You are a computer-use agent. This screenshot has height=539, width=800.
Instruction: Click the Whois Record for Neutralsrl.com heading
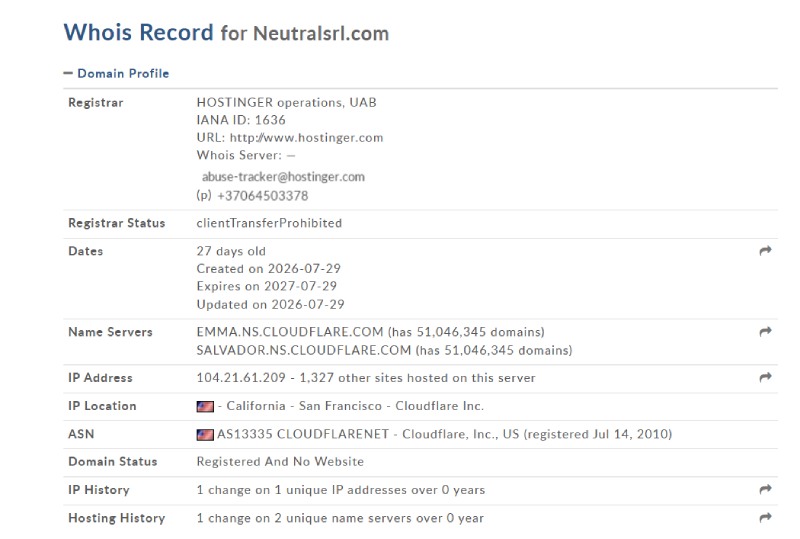[226, 33]
